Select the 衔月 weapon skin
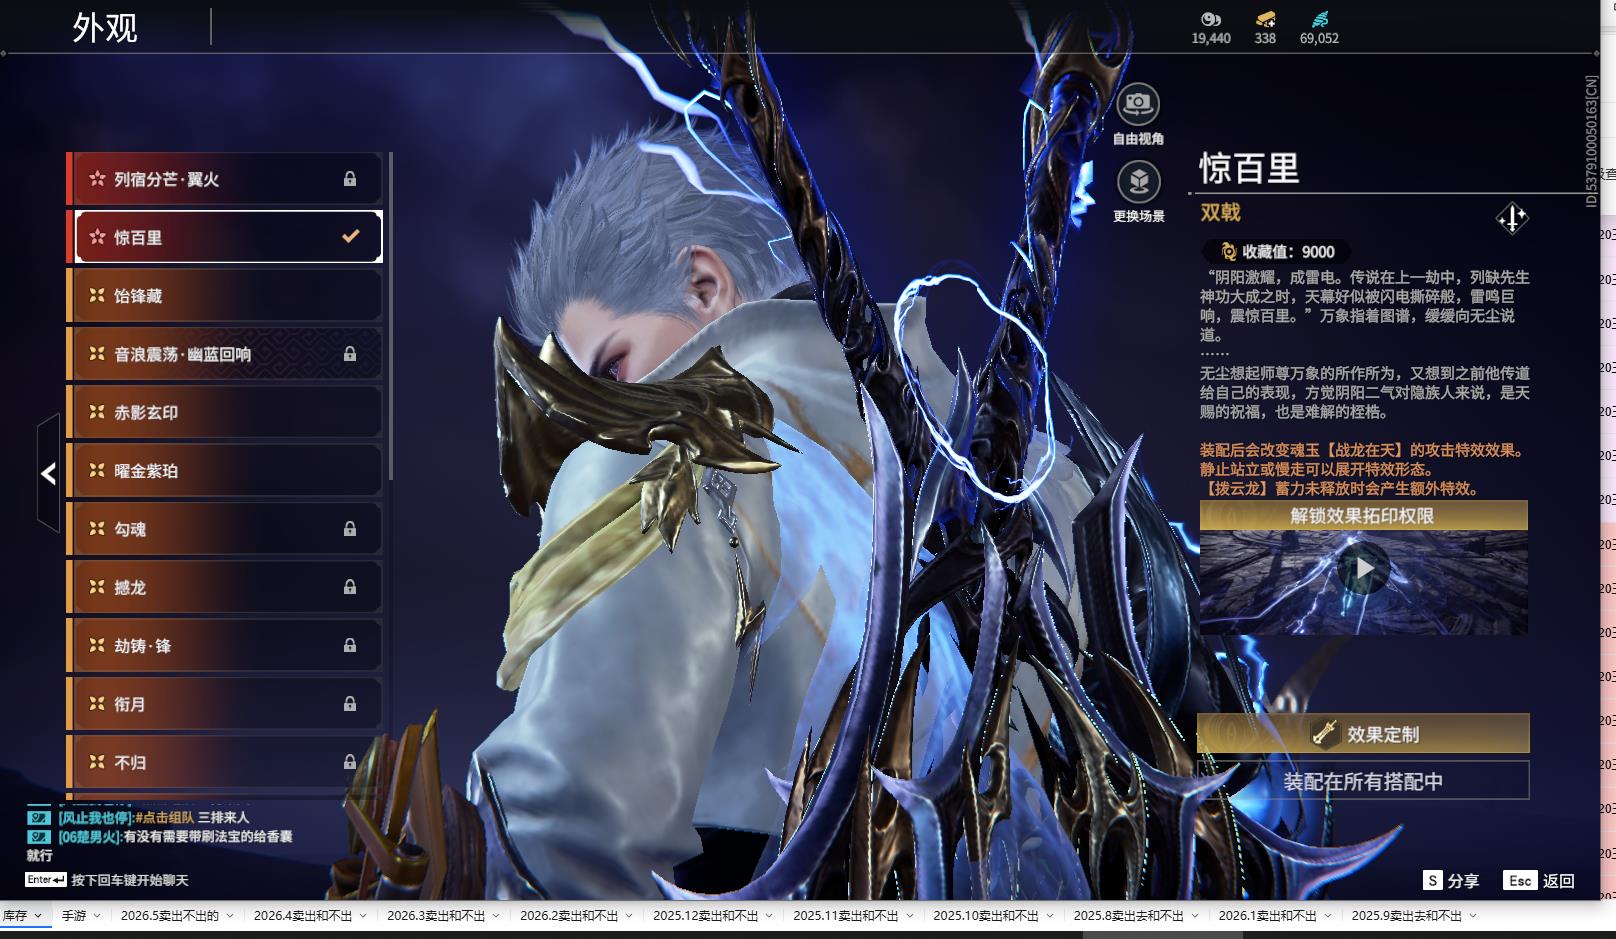The width and height of the screenshot is (1616, 939). point(225,704)
